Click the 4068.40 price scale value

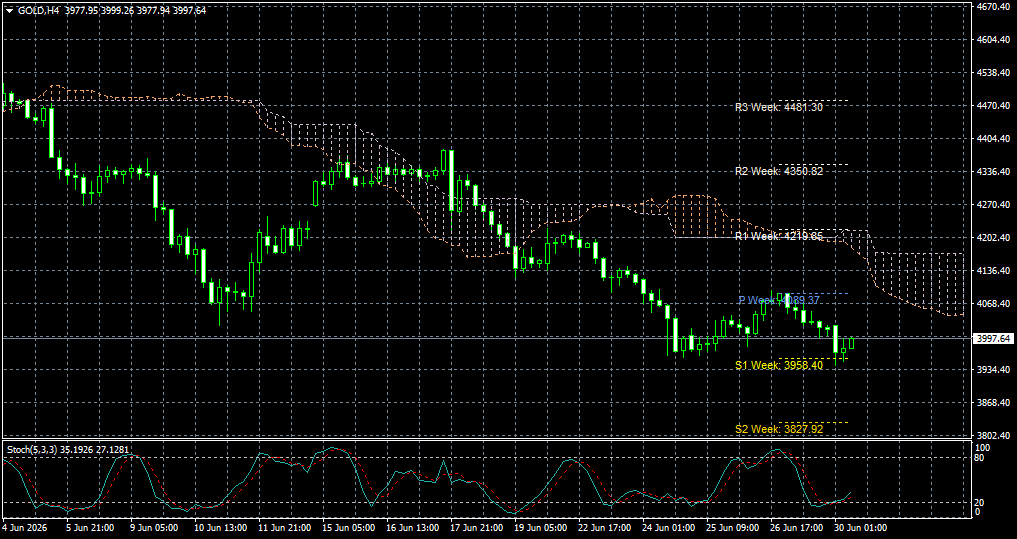(993, 304)
